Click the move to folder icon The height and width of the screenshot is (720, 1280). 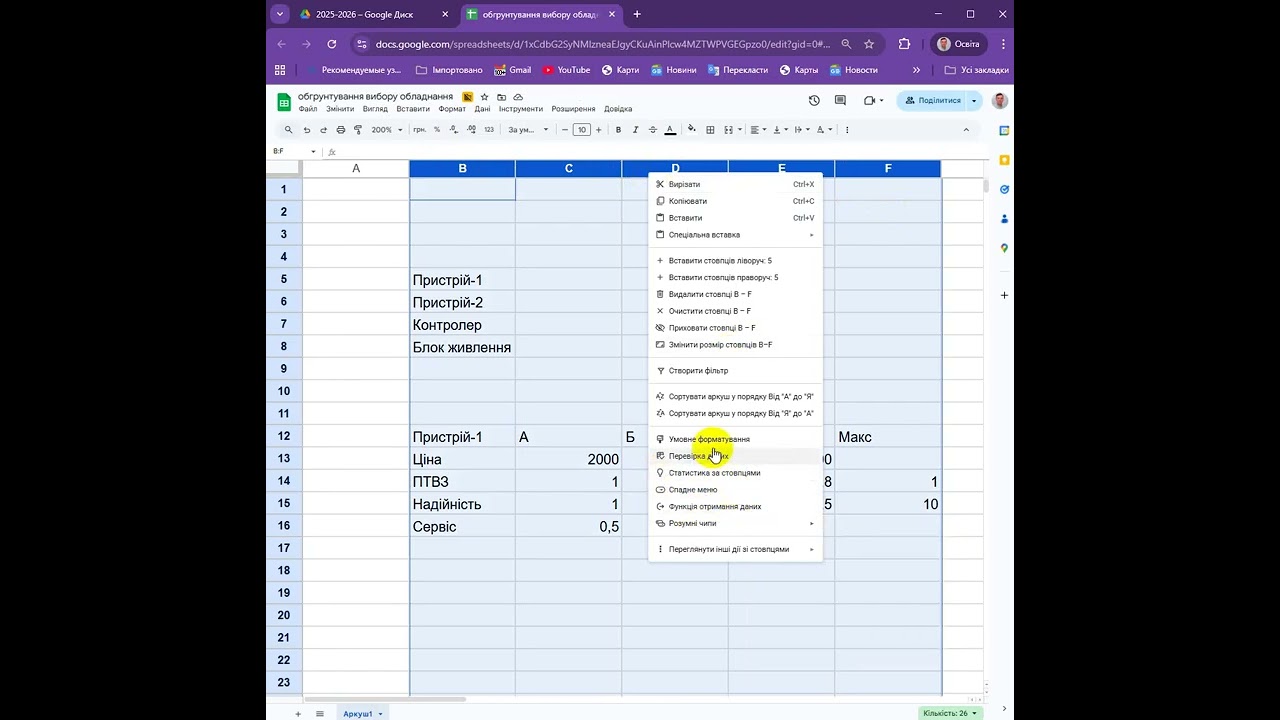click(501, 97)
